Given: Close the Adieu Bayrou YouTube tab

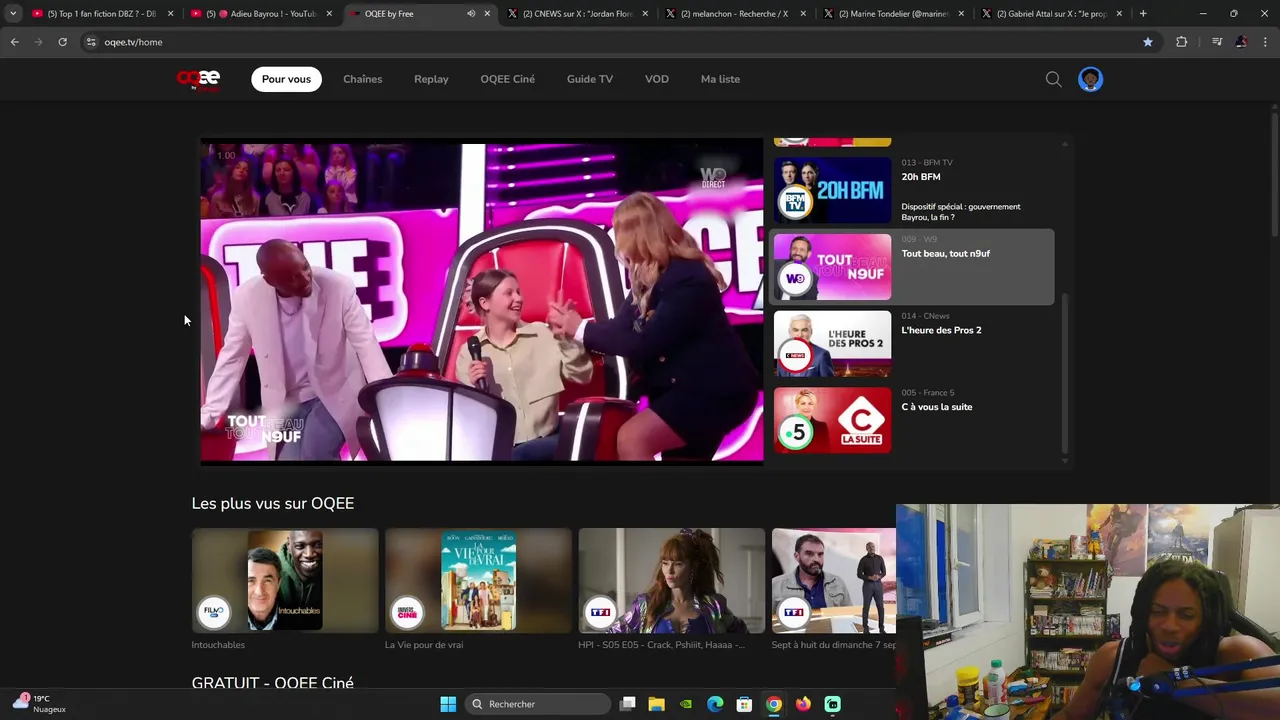Looking at the screenshot, I should coord(329,14).
